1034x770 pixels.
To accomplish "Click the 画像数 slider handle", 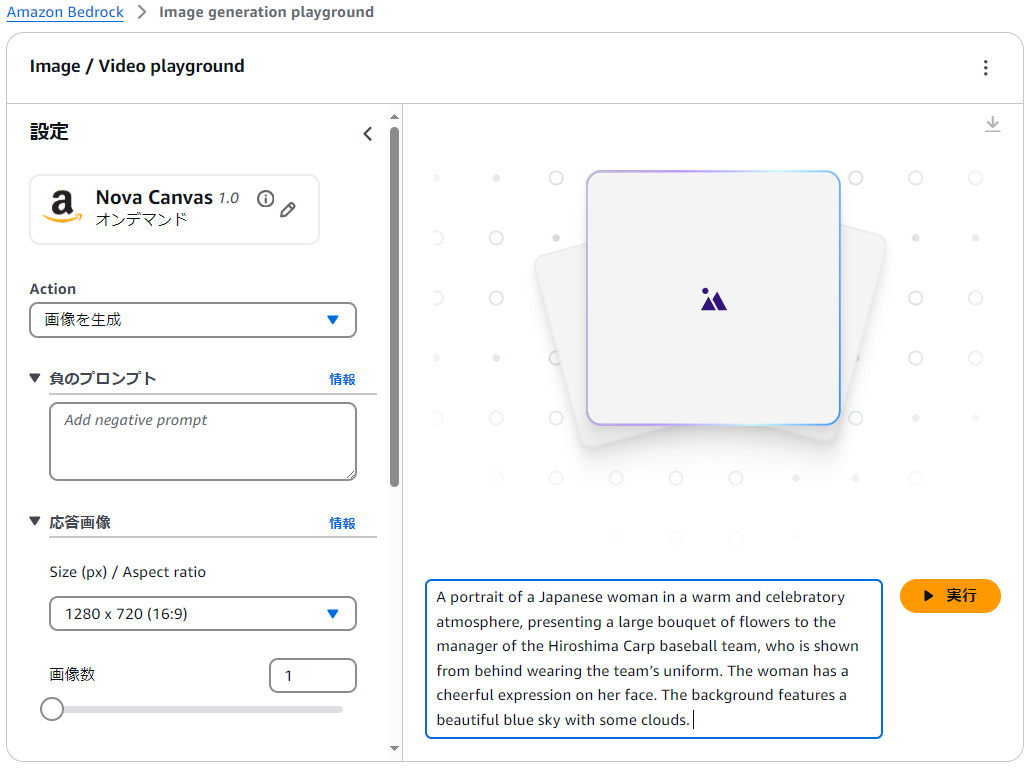I will pyautogui.click(x=52, y=709).
